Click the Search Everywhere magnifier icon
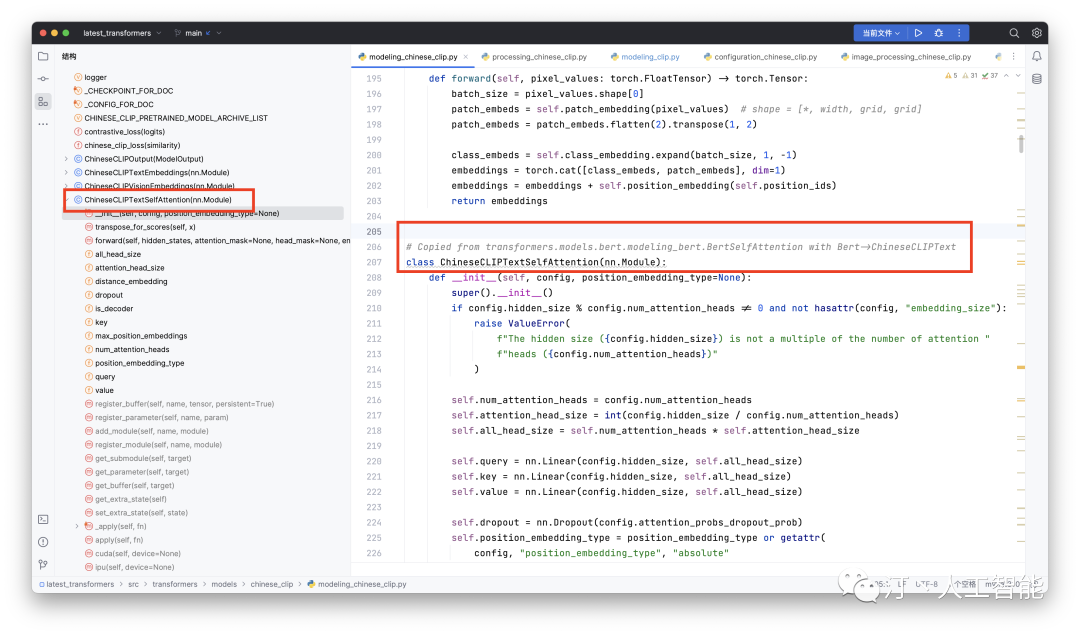This screenshot has height=635, width=1080. [x=1014, y=33]
